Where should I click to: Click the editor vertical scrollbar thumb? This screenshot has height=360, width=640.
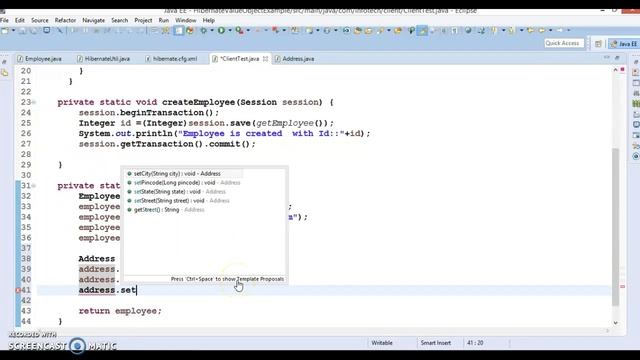point(615,227)
